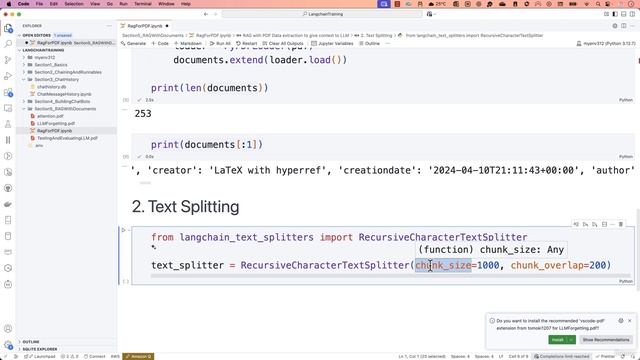Add a Code cell from toolbar
640x360 pixels.
pos(160,43)
